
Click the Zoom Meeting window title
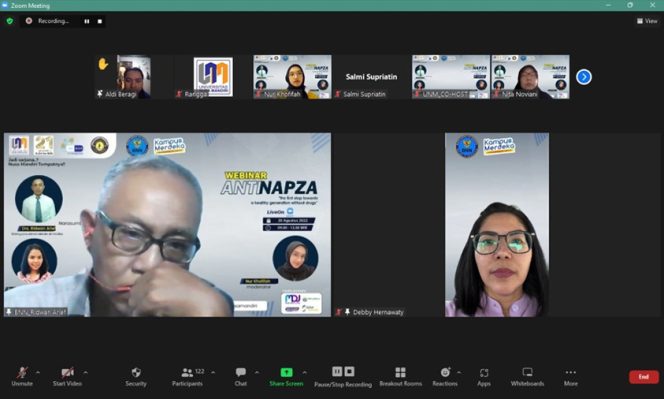click(x=30, y=6)
